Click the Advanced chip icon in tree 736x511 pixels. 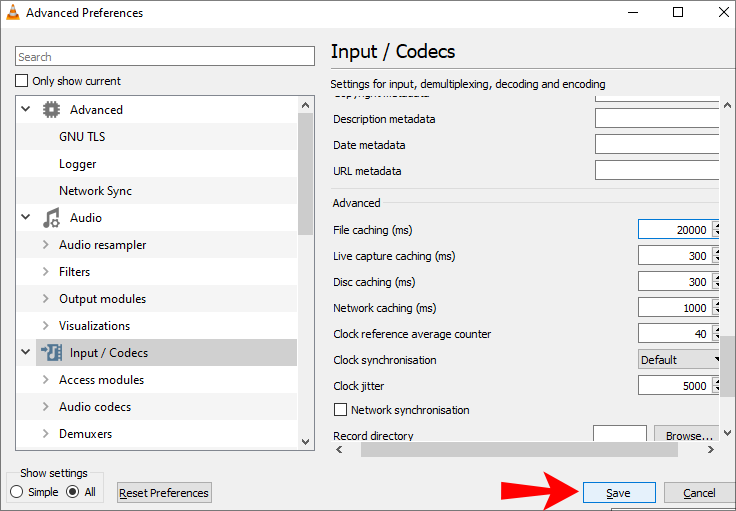tap(51, 110)
